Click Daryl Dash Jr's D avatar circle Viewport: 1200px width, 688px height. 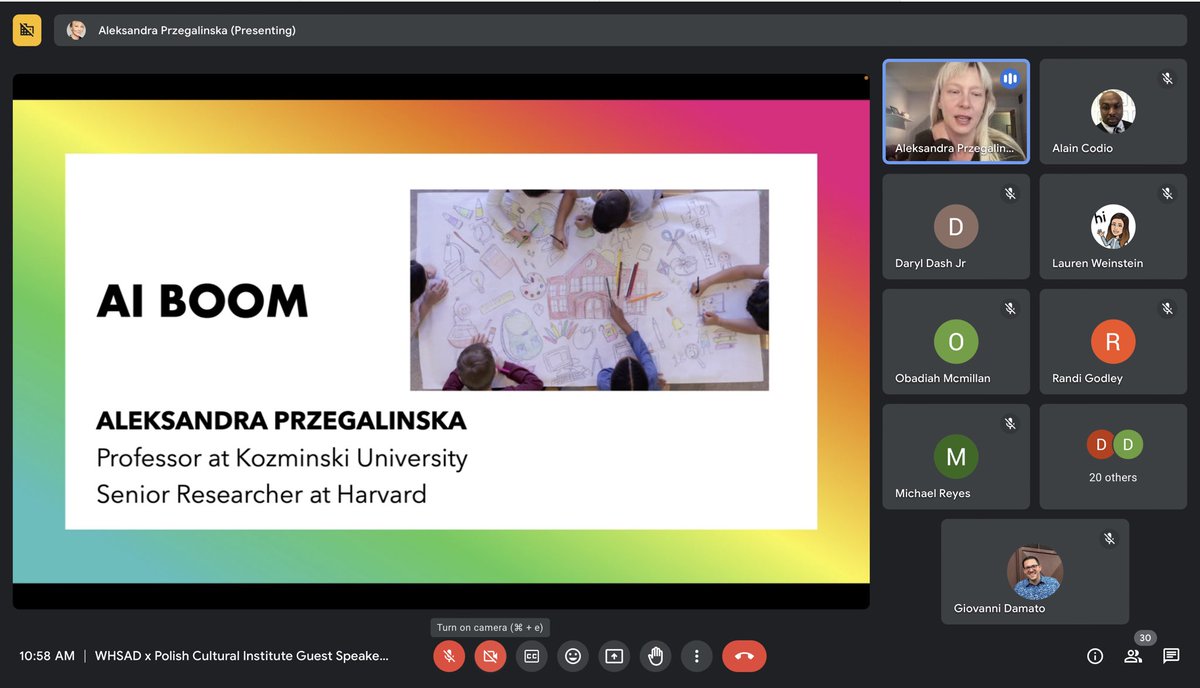click(956, 227)
